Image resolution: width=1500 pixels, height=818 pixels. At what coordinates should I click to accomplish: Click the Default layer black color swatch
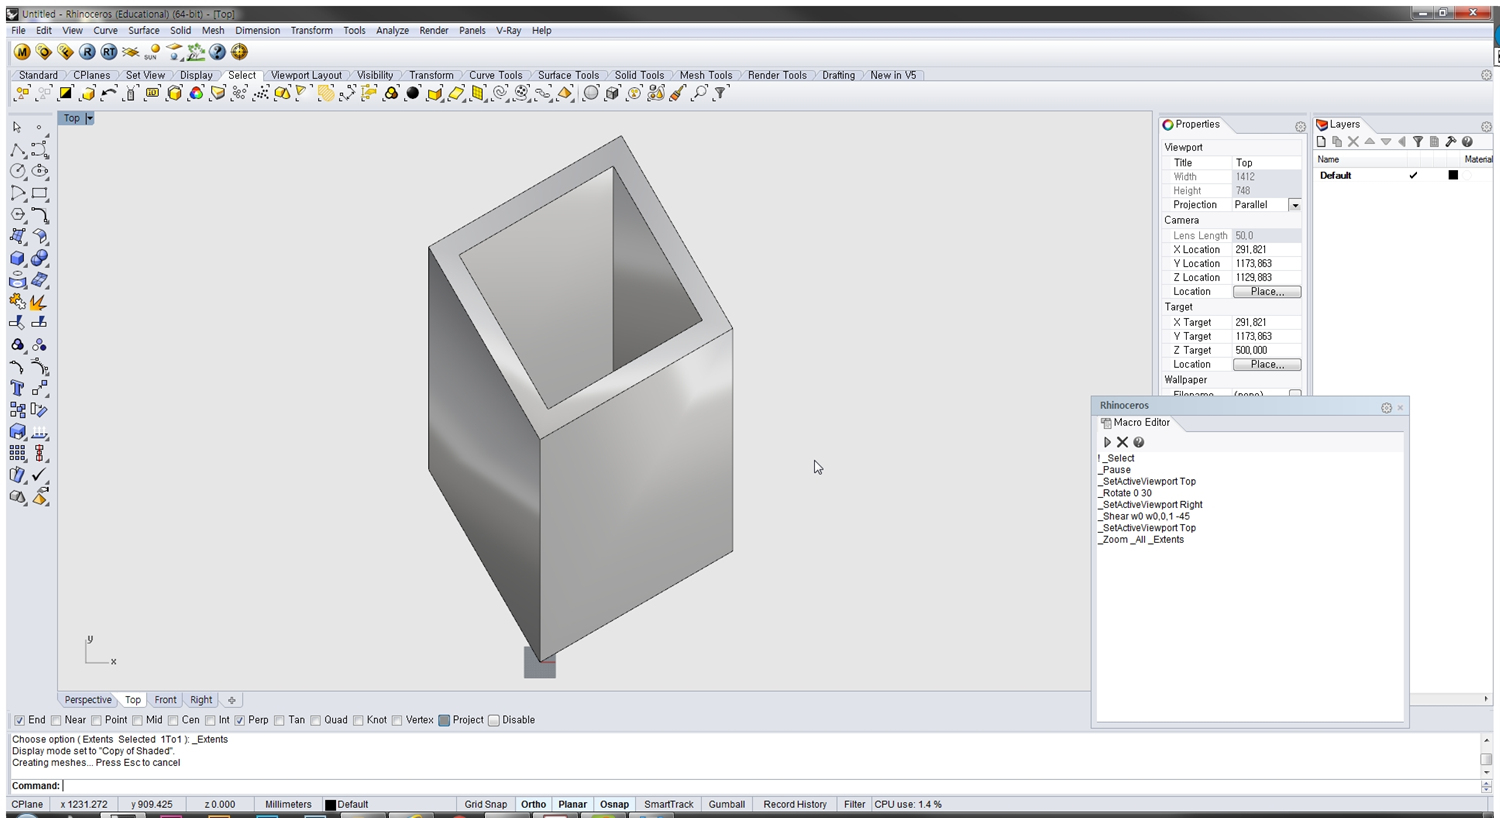click(x=1453, y=175)
